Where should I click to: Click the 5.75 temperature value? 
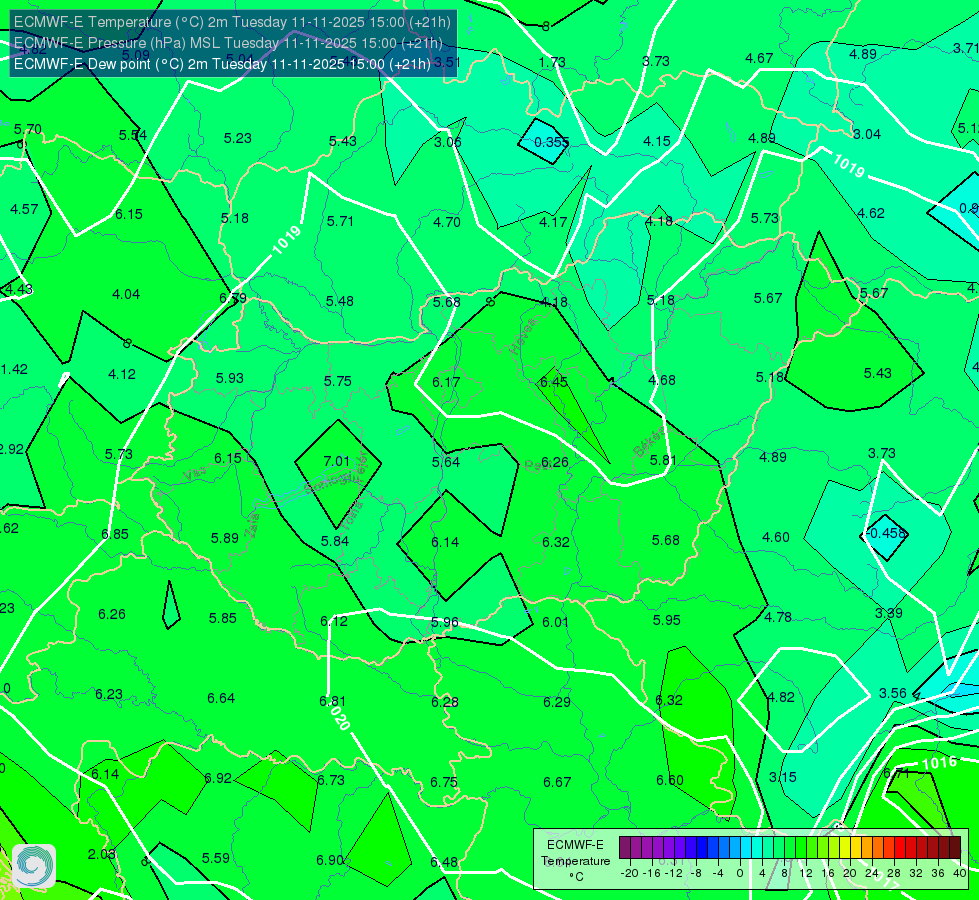tap(338, 381)
